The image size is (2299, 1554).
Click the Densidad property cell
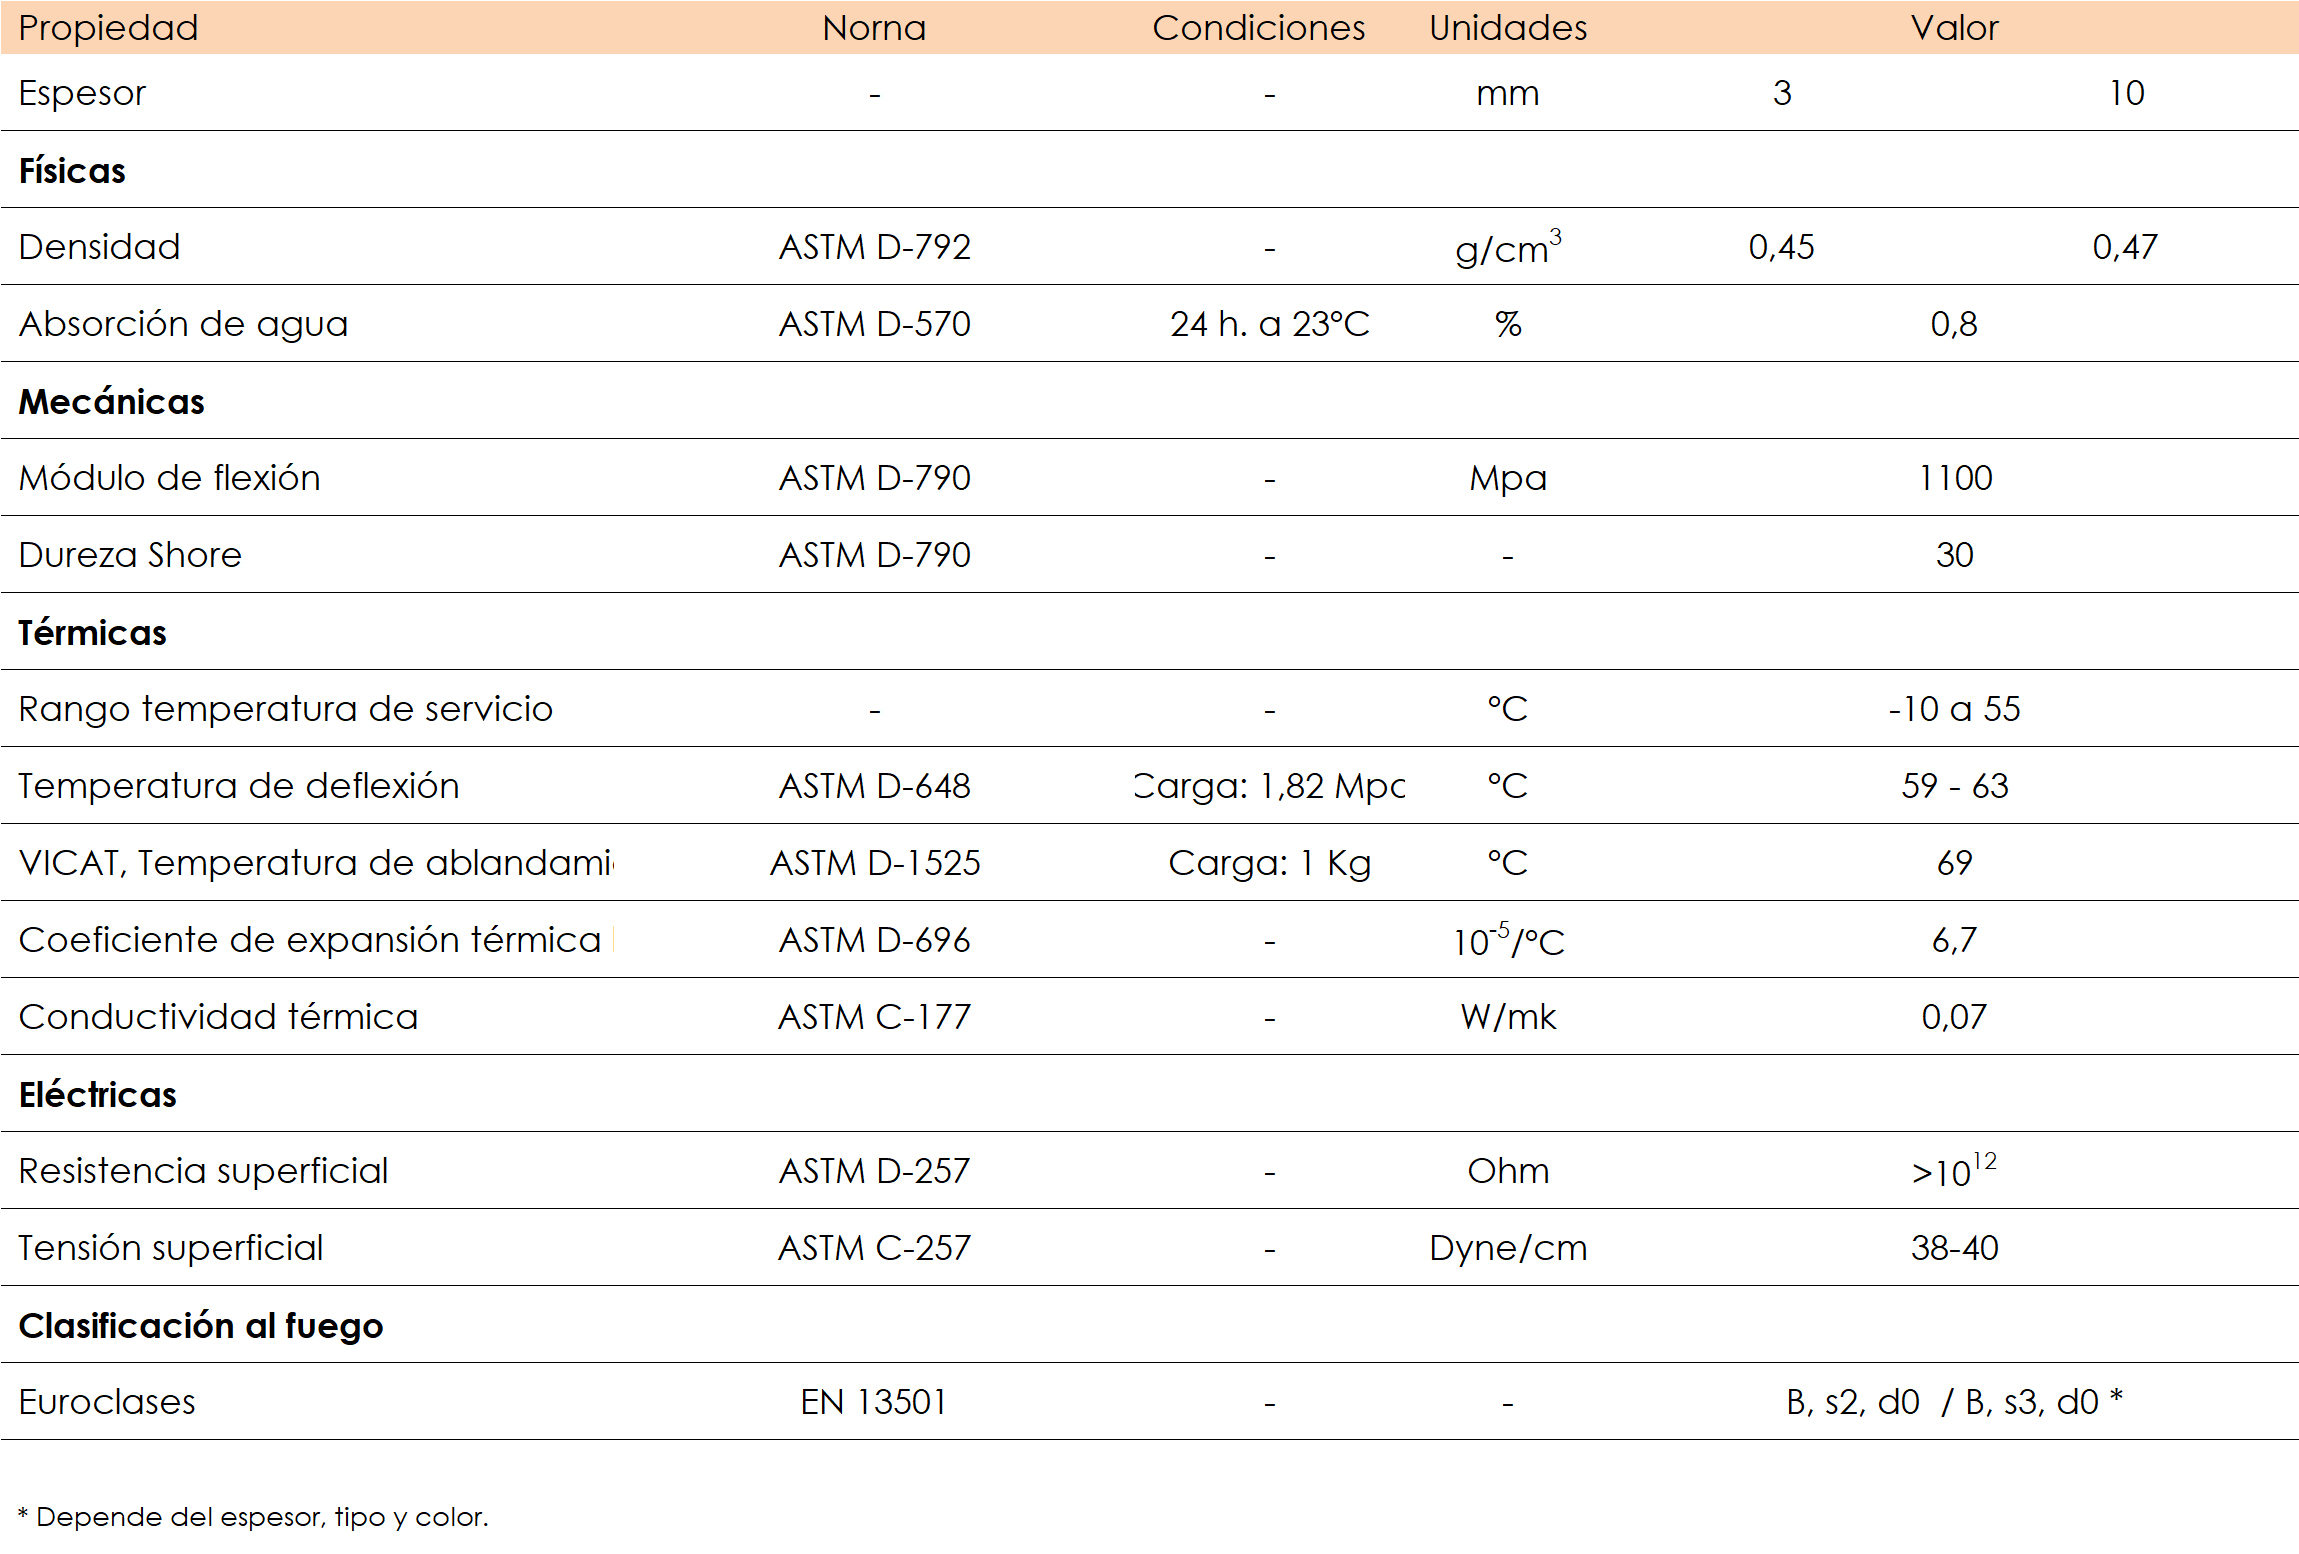[x=99, y=247]
